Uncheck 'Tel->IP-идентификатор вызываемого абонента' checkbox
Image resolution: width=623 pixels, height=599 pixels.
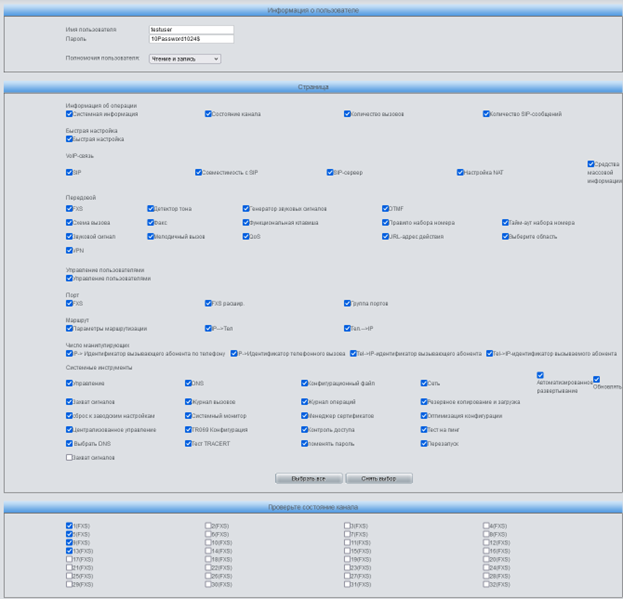[490, 354]
